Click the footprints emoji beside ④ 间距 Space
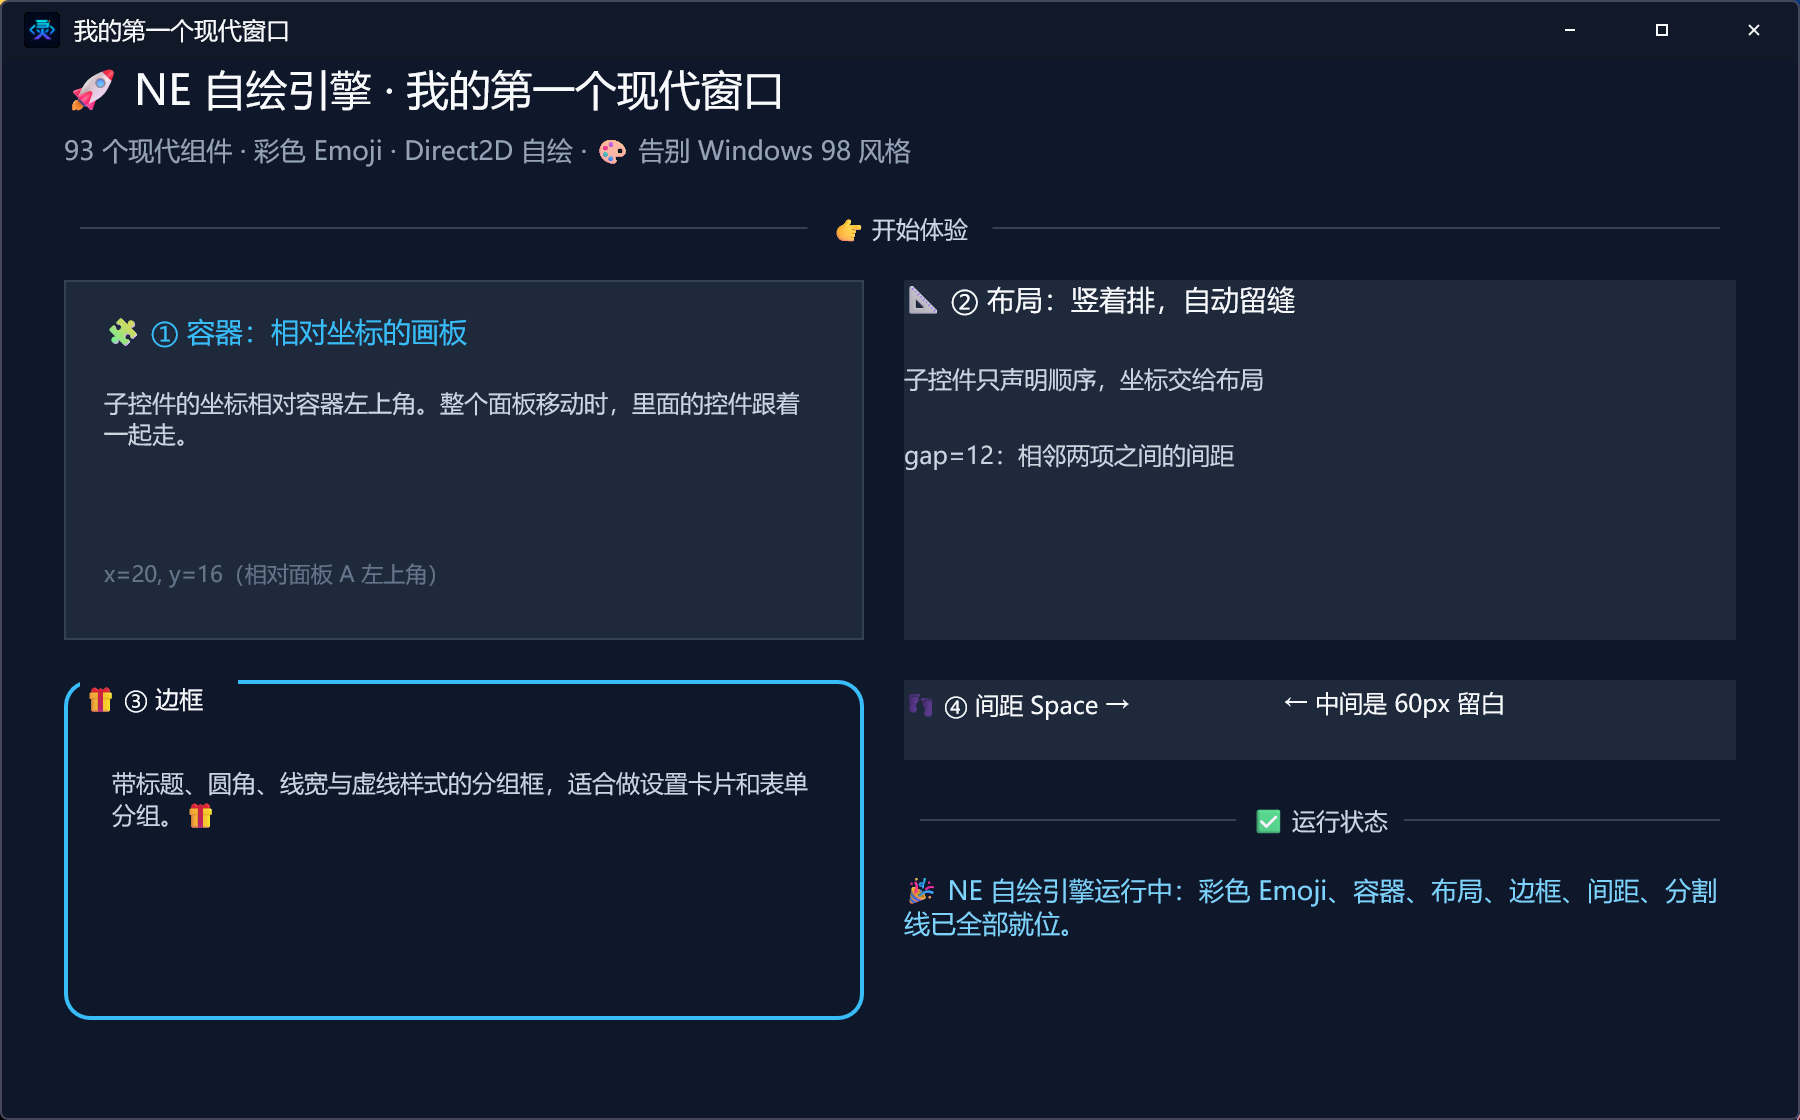 [x=920, y=705]
